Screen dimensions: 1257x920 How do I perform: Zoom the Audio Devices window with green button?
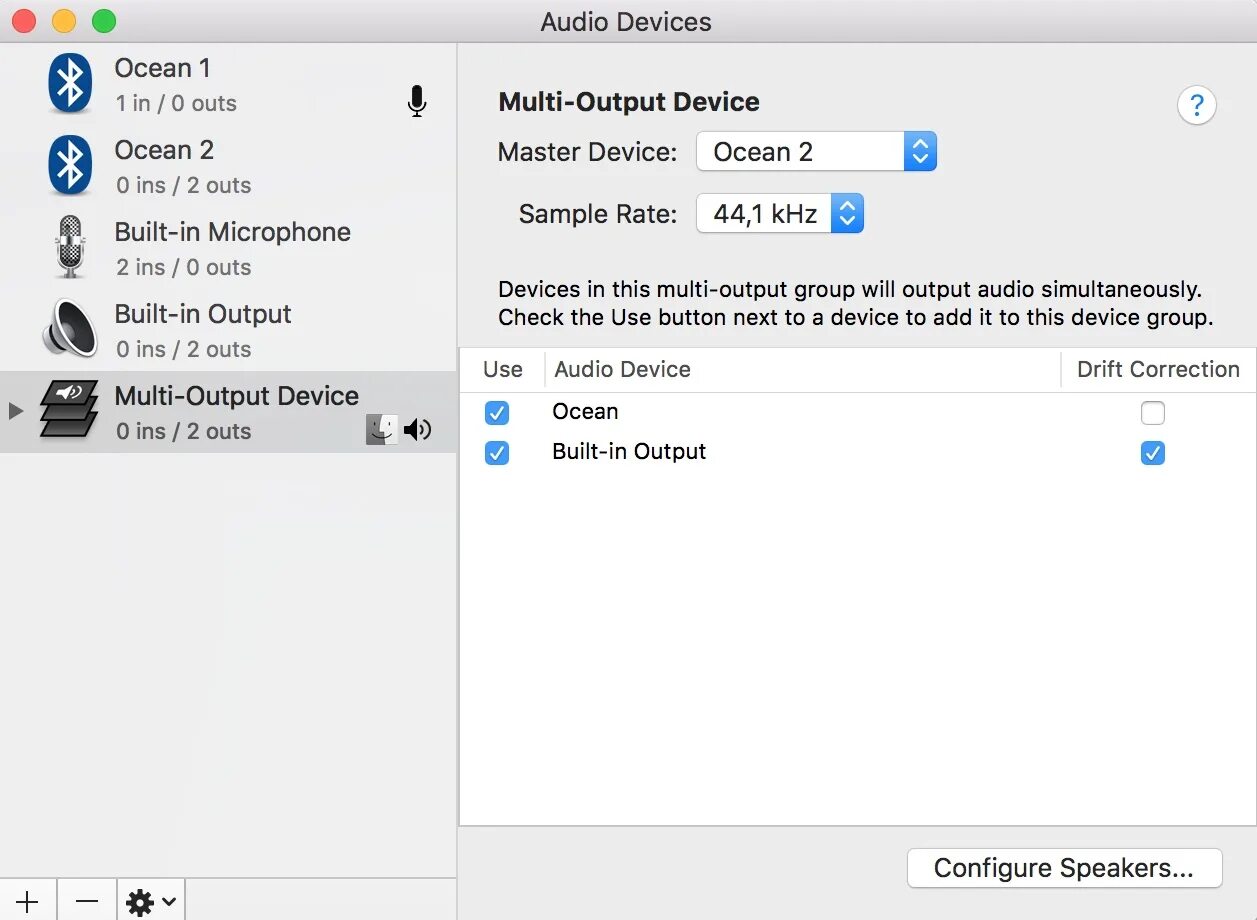[x=104, y=21]
